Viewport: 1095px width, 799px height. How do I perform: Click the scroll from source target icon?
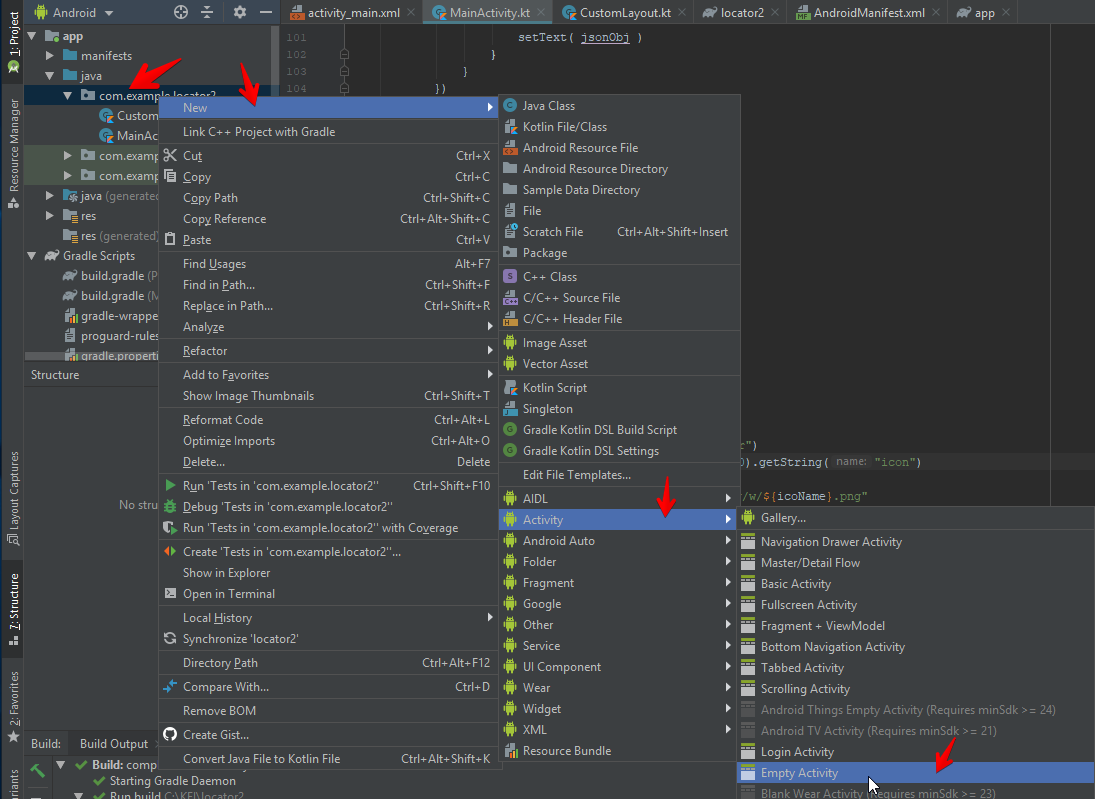(x=181, y=12)
